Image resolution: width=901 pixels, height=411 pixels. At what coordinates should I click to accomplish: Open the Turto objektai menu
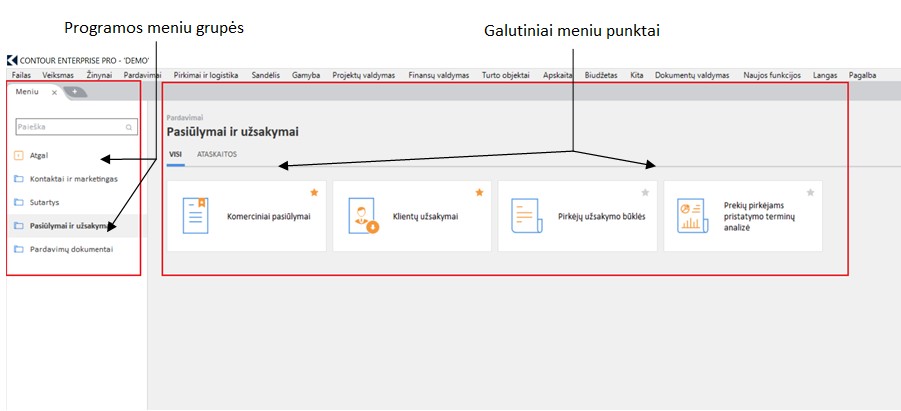click(x=506, y=75)
